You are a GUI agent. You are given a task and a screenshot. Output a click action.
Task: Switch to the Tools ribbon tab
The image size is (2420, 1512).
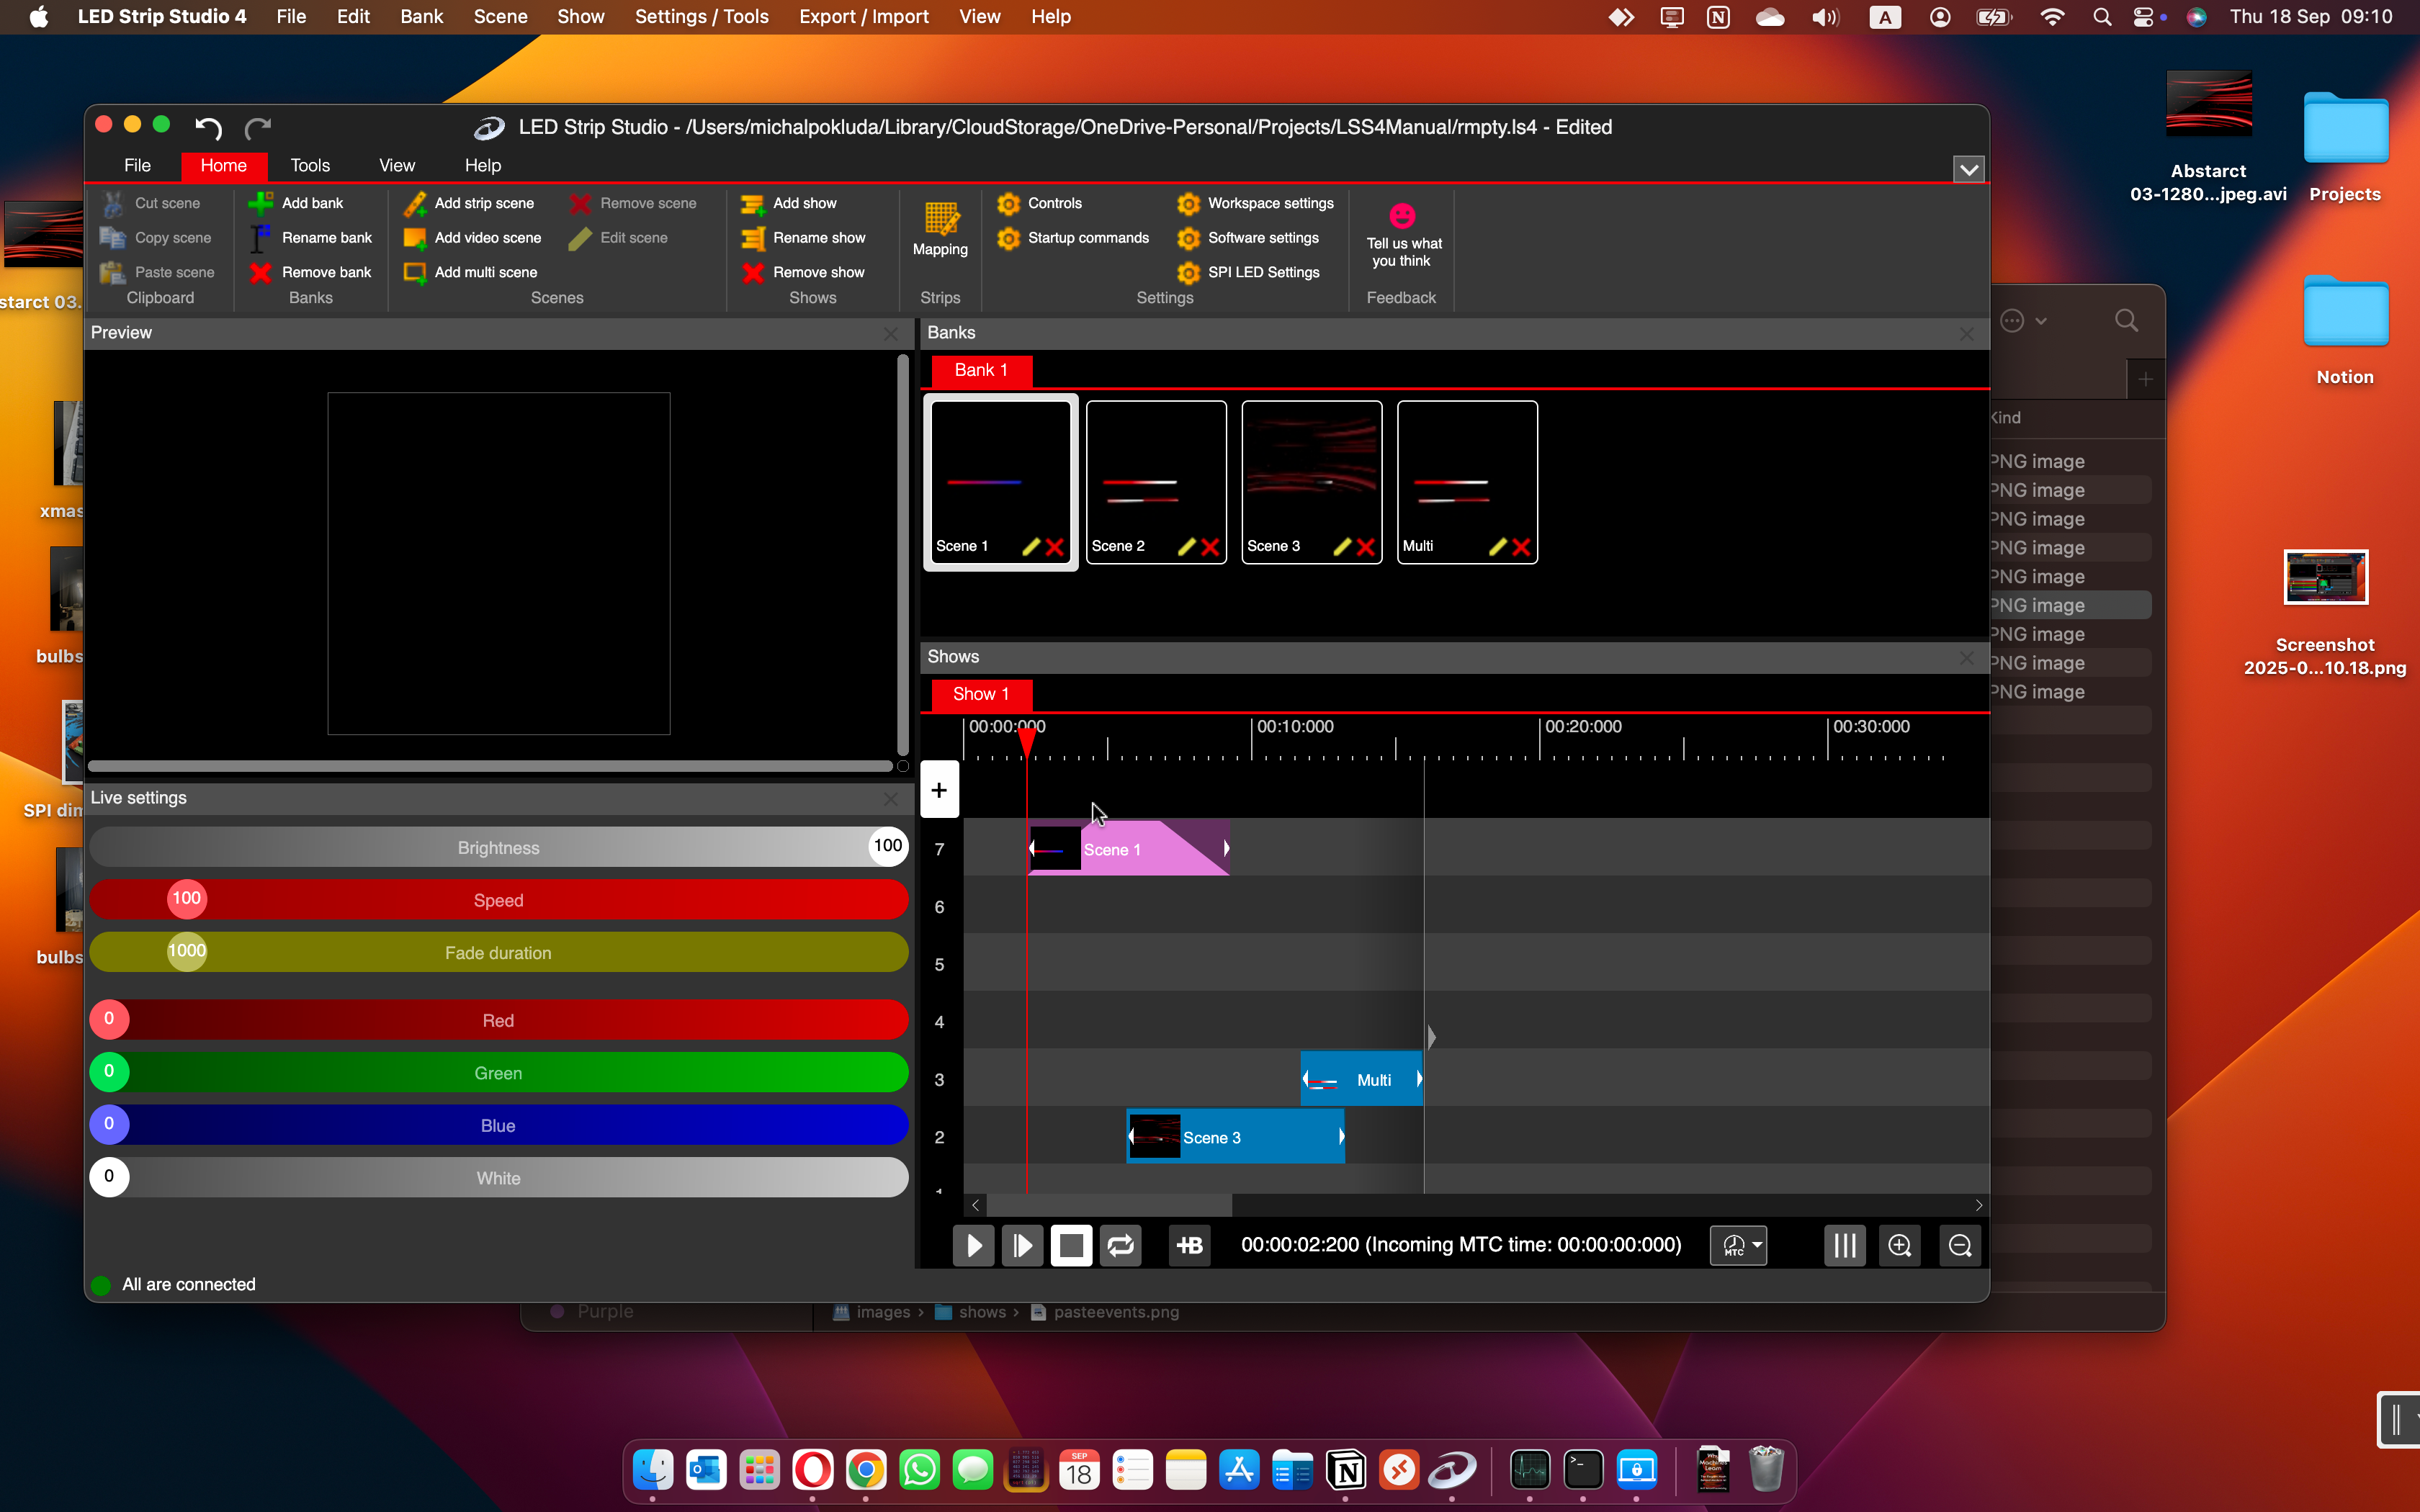point(310,166)
